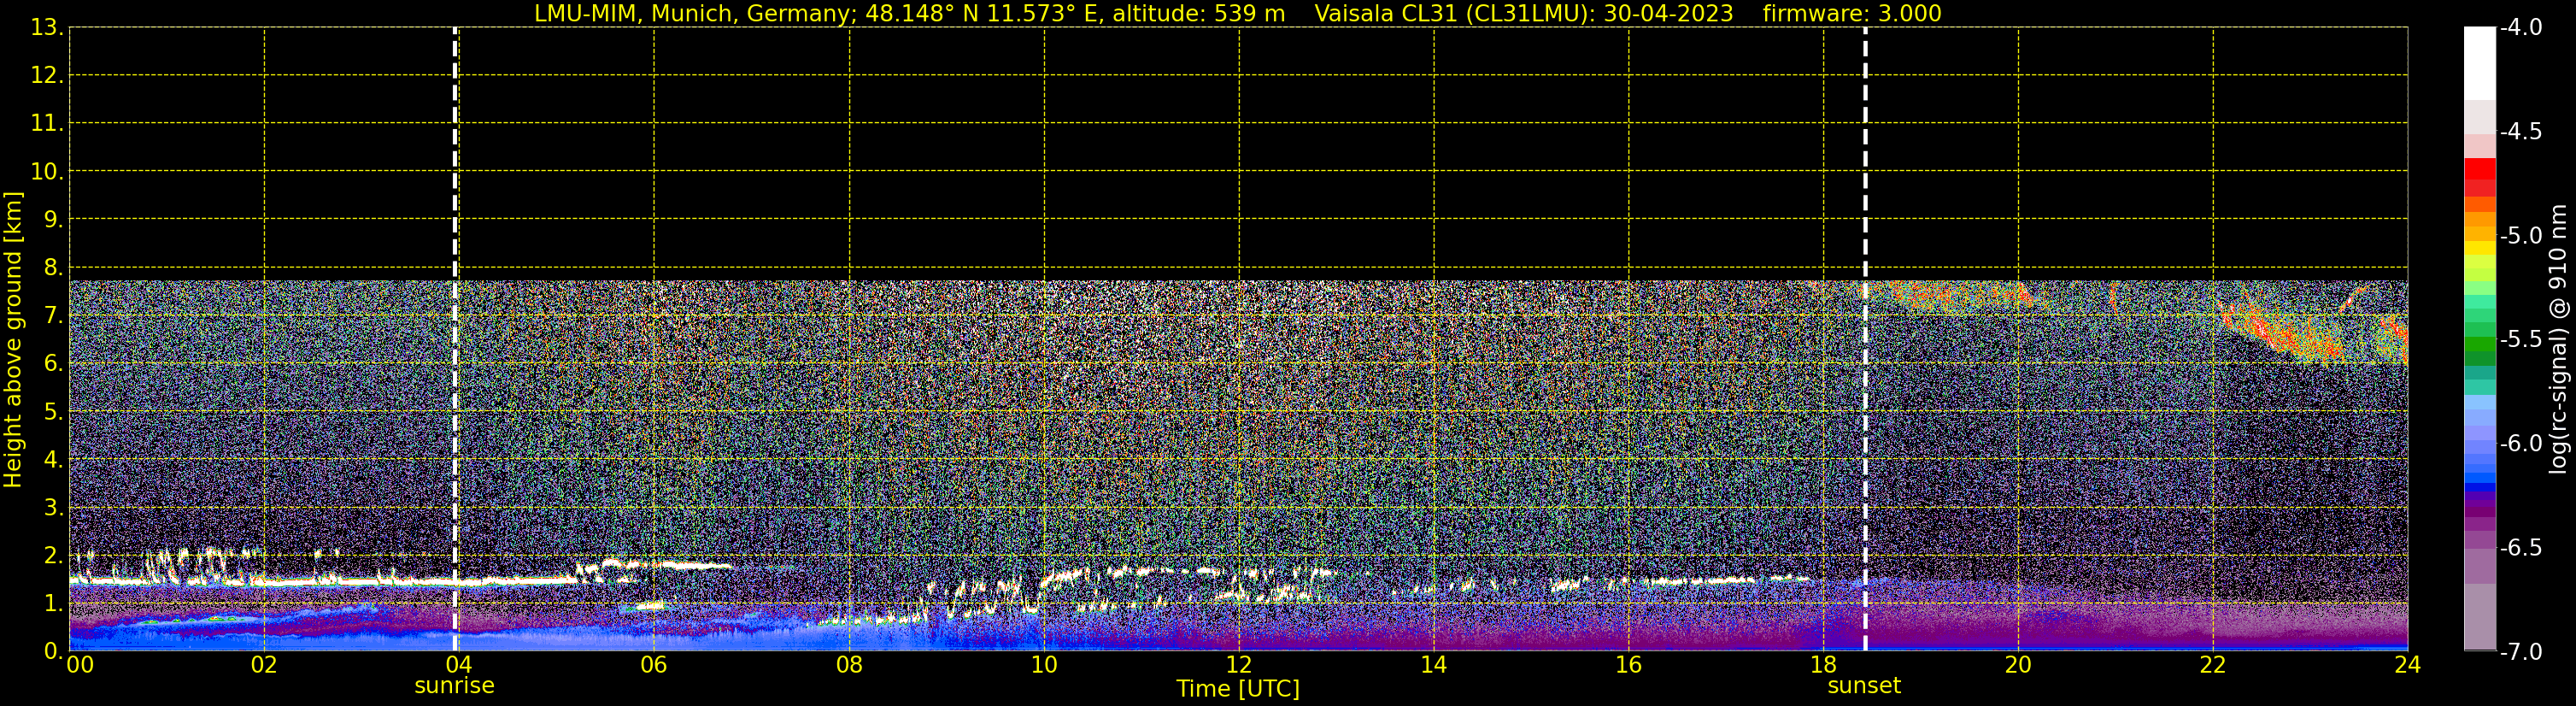Click the '2.' height axis tick label
The width and height of the screenshot is (2576, 706).
[x=54, y=556]
